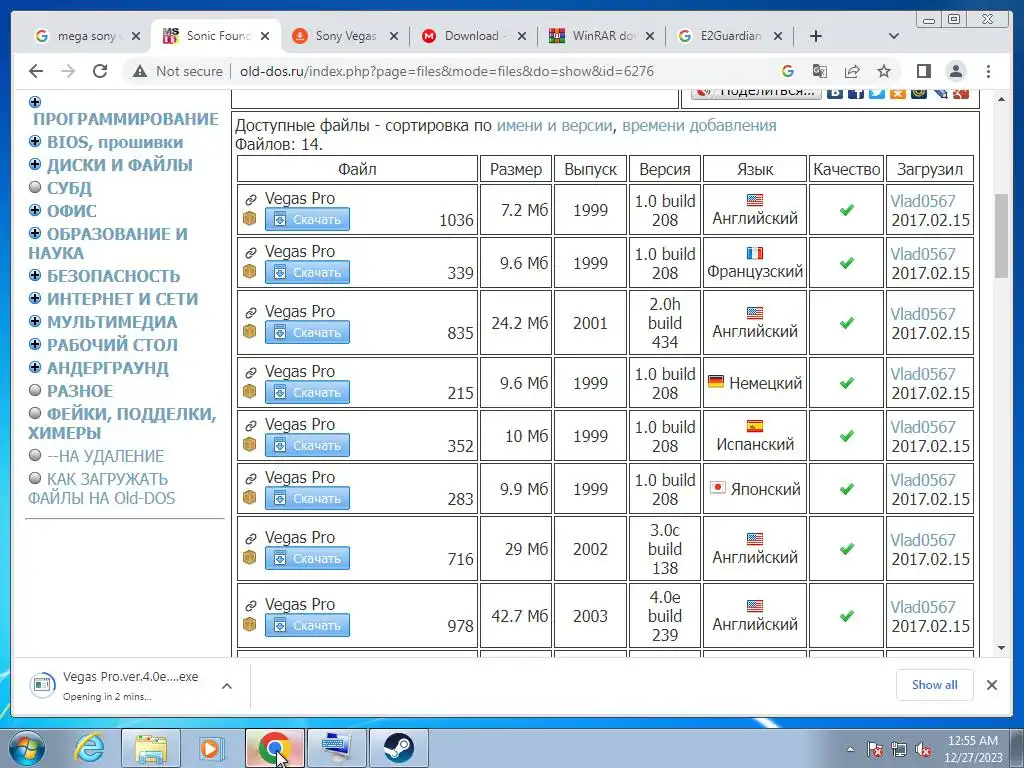Switch to the Sony Vegas tab
Screen dimensions: 1024x768
[x=345, y=36]
